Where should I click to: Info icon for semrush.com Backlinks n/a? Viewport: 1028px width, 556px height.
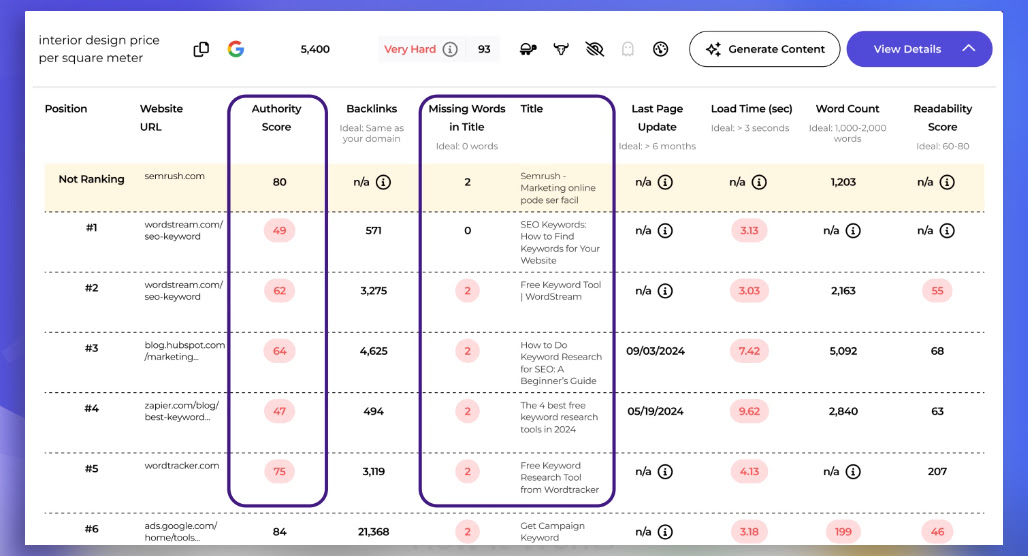coord(384,182)
